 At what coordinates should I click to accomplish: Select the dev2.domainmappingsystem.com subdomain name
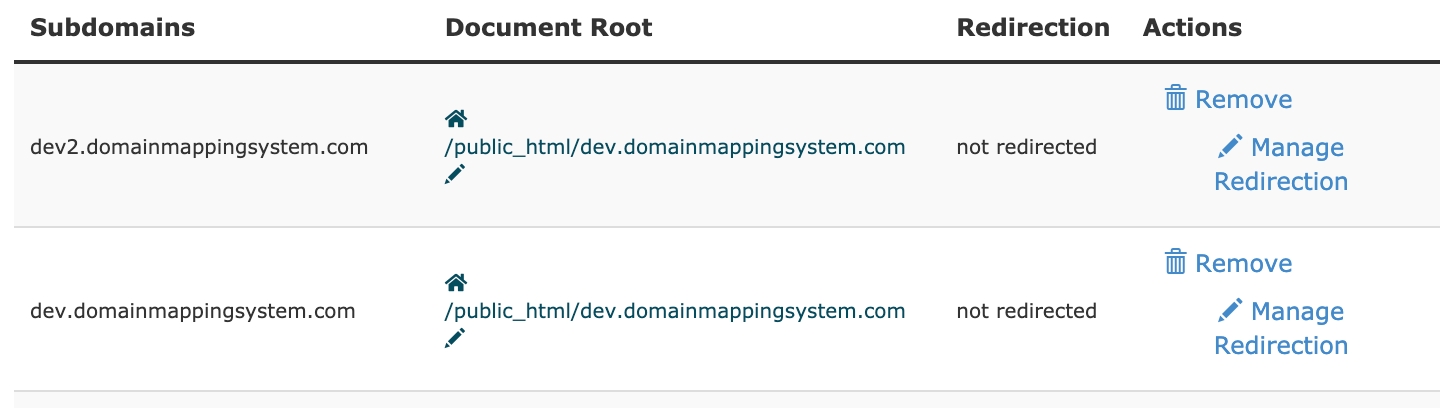point(199,147)
